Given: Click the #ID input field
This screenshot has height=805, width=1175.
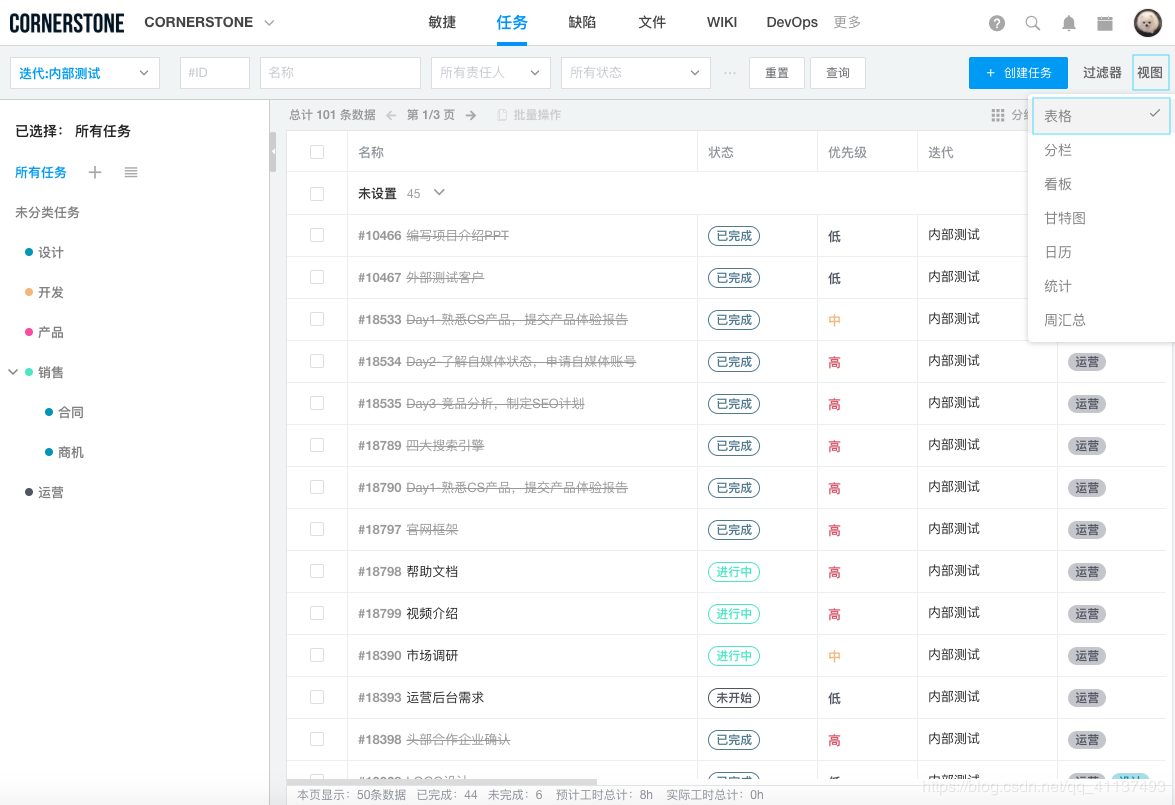Looking at the screenshot, I should point(214,72).
